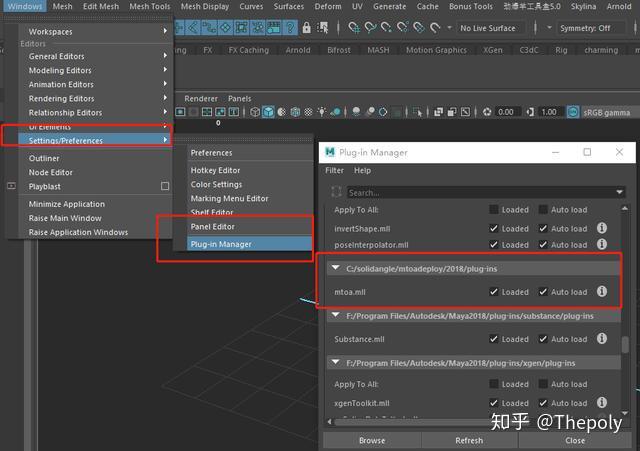Click the Refresh button
This screenshot has height=451, width=640.
point(469,440)
